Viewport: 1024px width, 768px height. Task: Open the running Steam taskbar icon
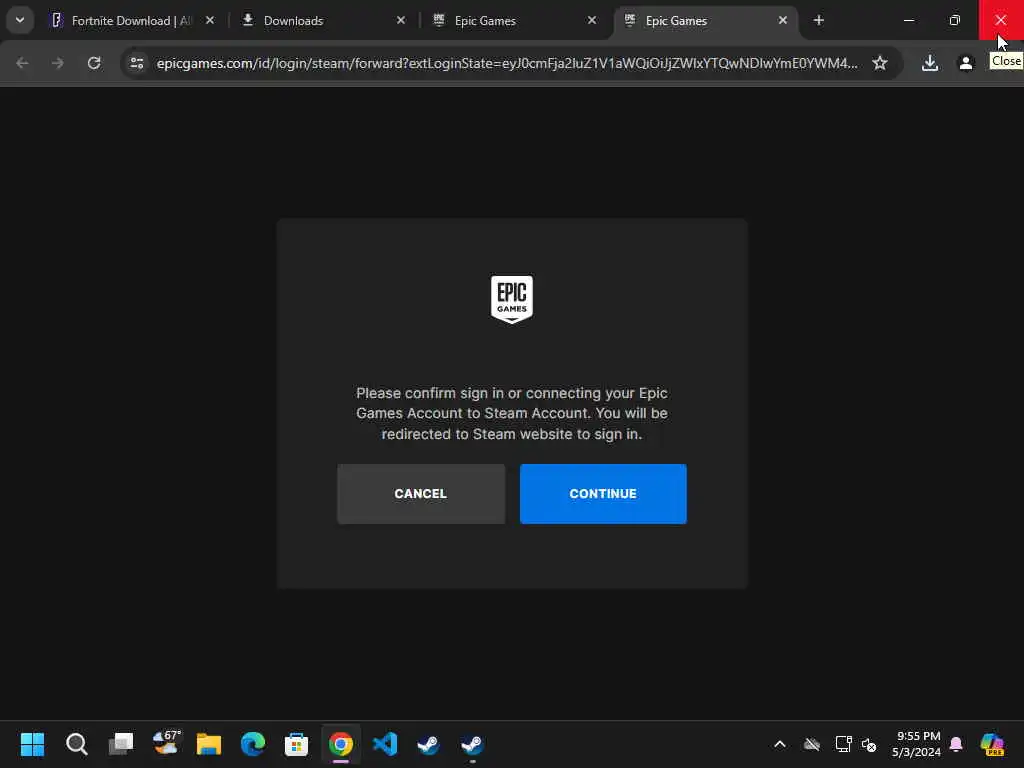coord(472,744)
